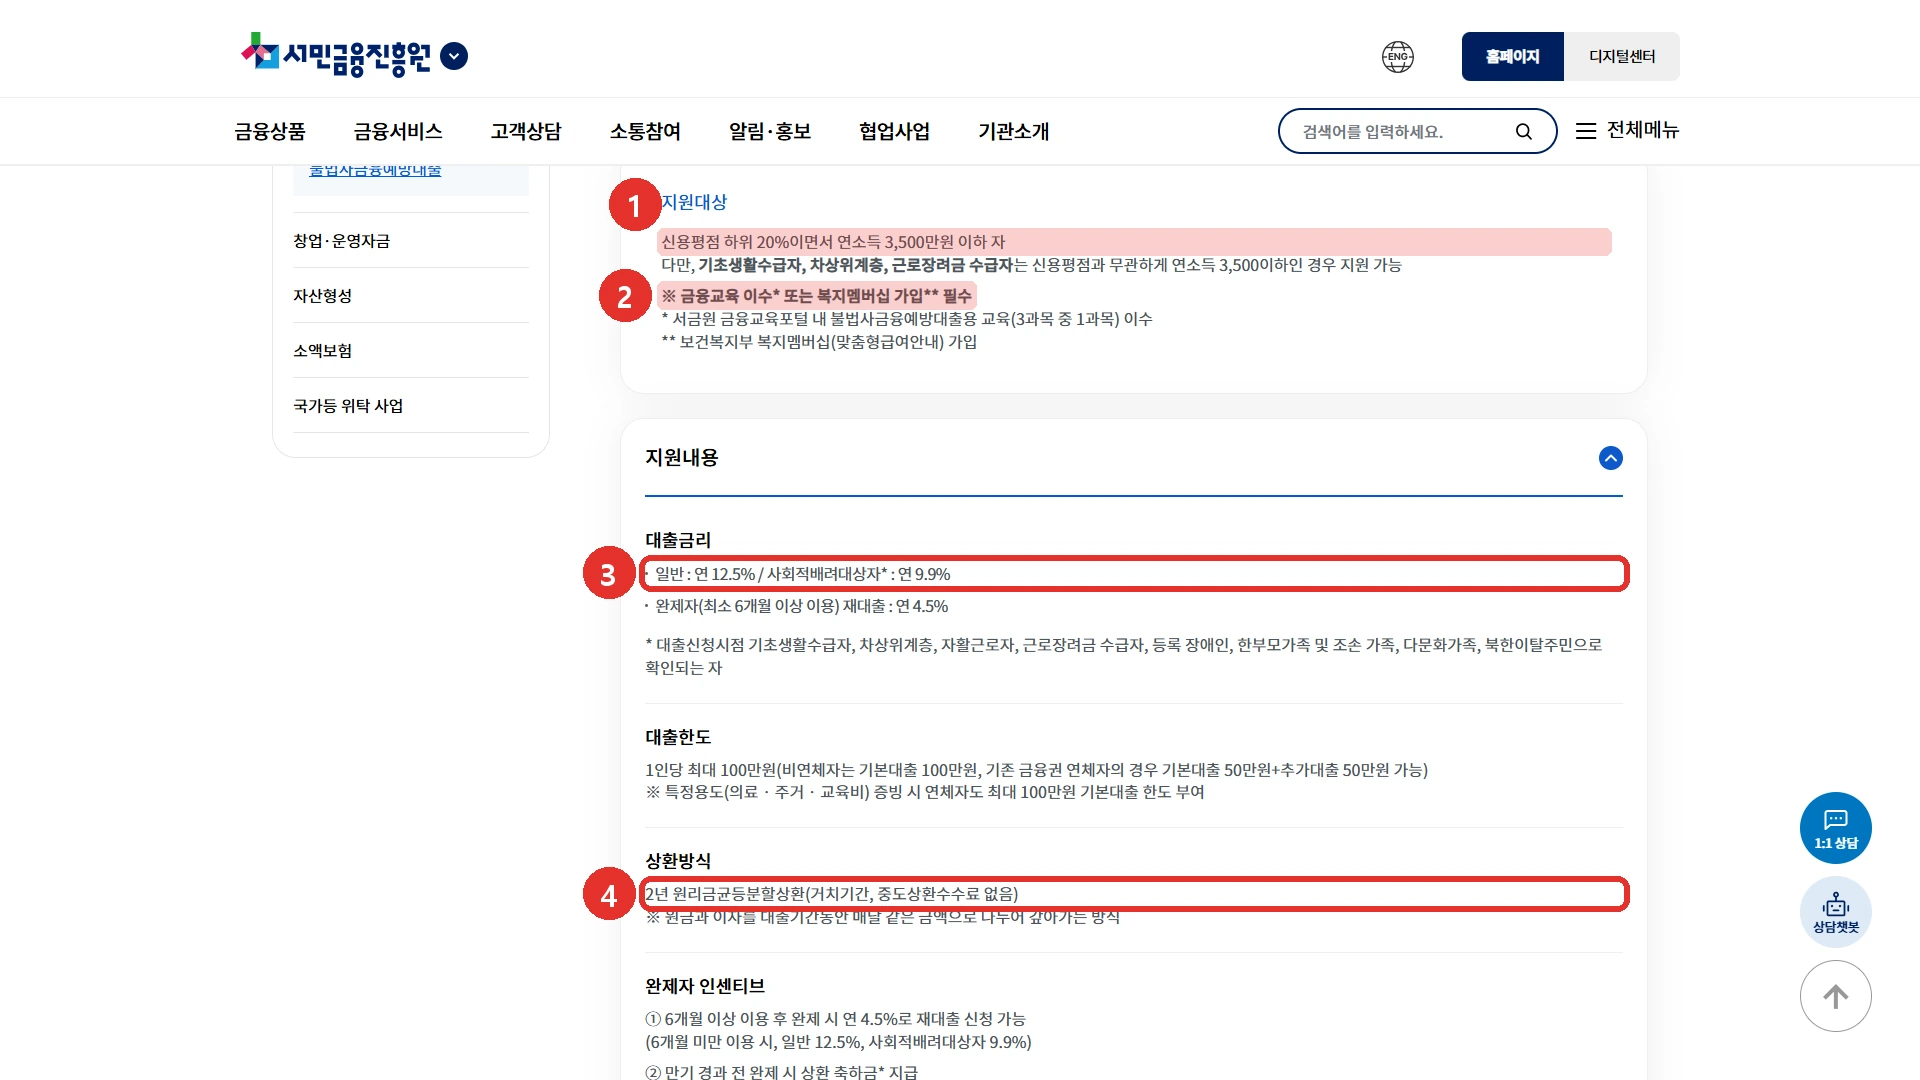Open the 상담챗봇 robot button
The image size is (1920, 1080).
click(1835, 912)
